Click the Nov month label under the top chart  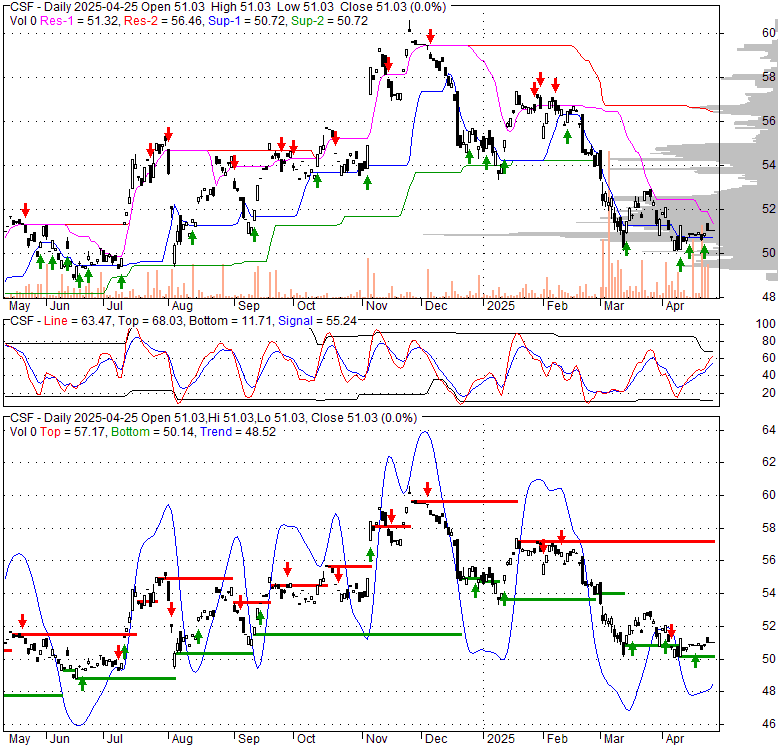[377, 306]
